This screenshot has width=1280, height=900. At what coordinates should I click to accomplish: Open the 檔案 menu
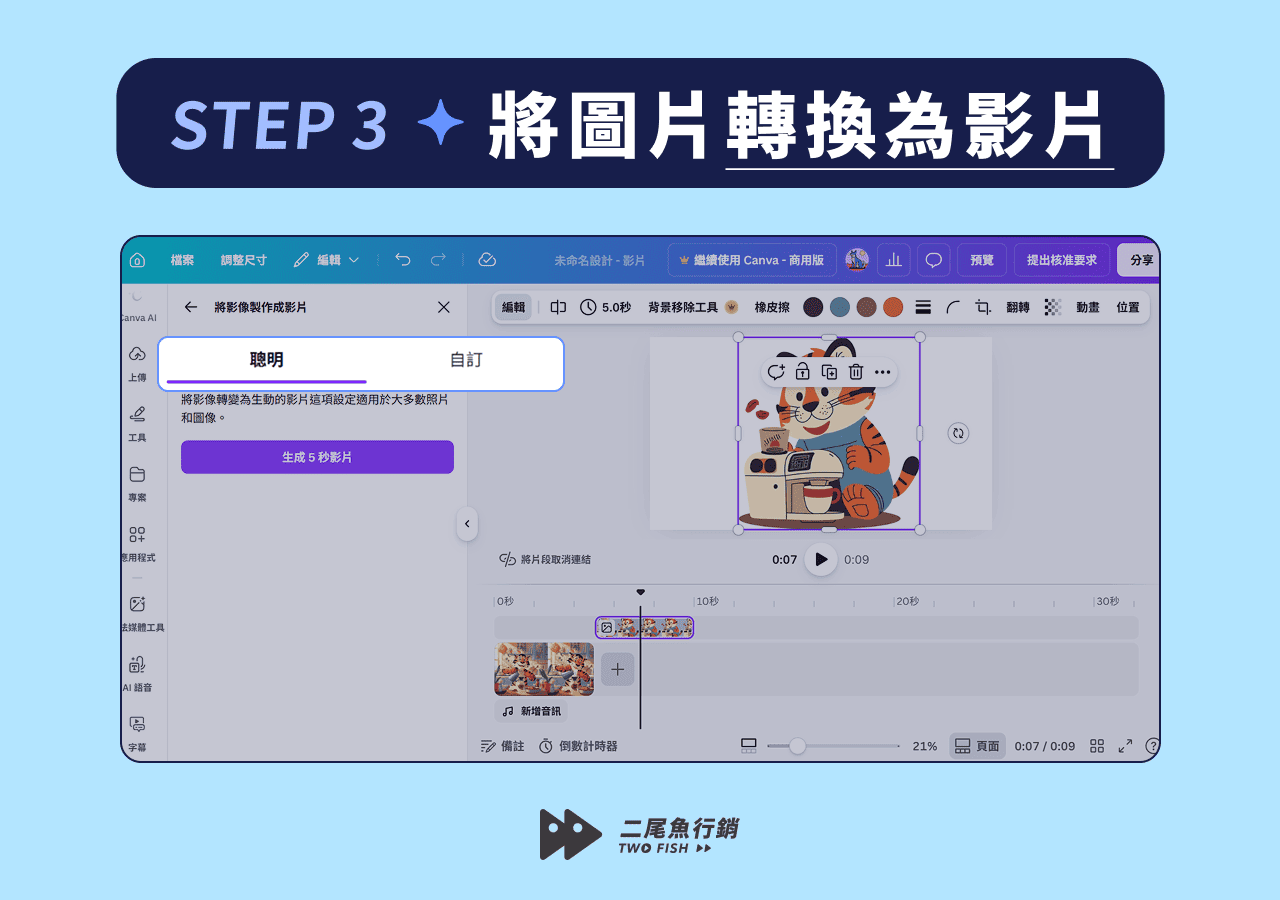coord(182,260)
